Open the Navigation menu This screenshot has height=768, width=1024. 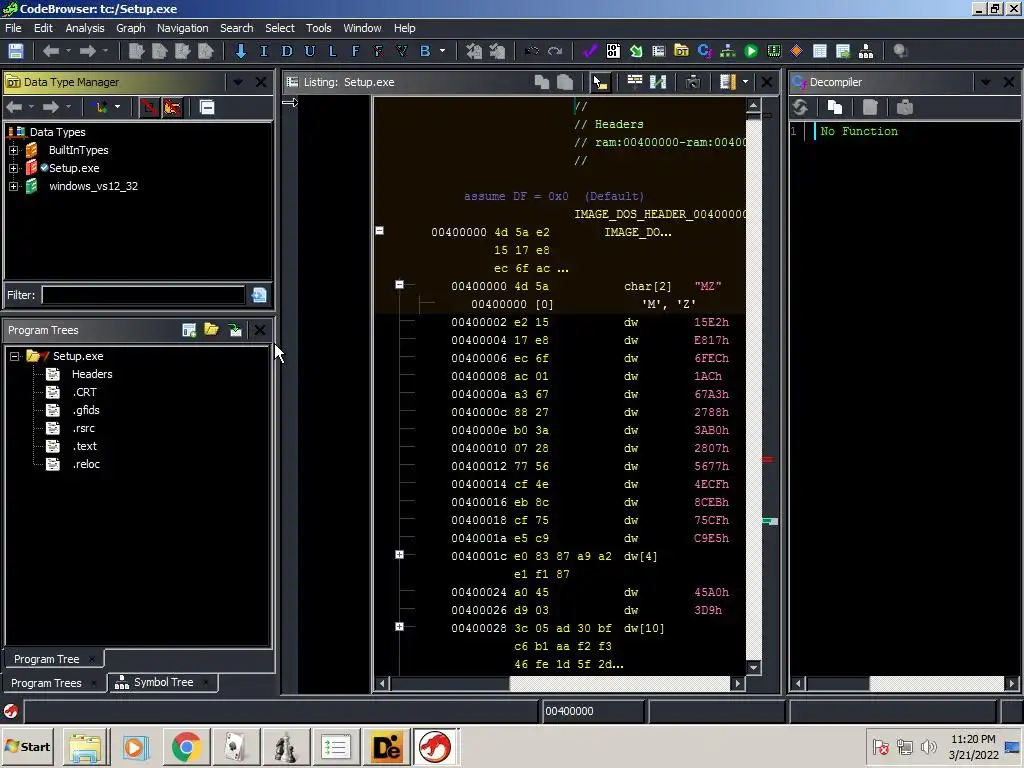[182, 28]
